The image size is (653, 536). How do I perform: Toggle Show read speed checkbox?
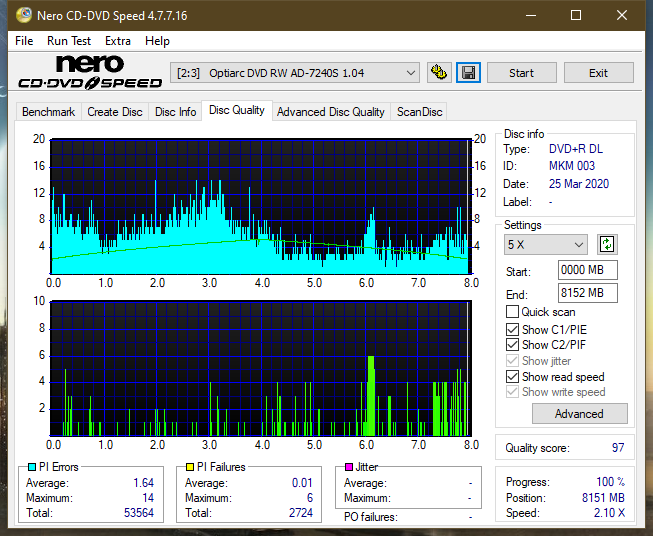[512, 376]
